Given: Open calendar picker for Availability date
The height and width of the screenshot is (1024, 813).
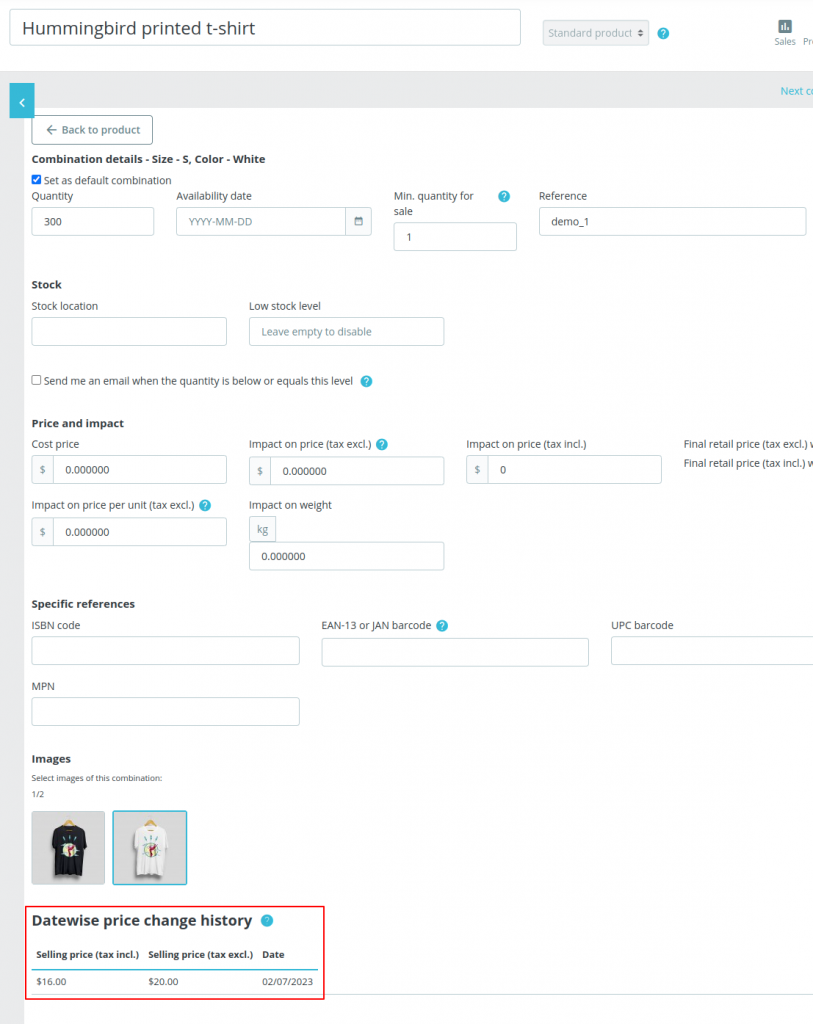Looking at the screenshot, I should point(358,221).
